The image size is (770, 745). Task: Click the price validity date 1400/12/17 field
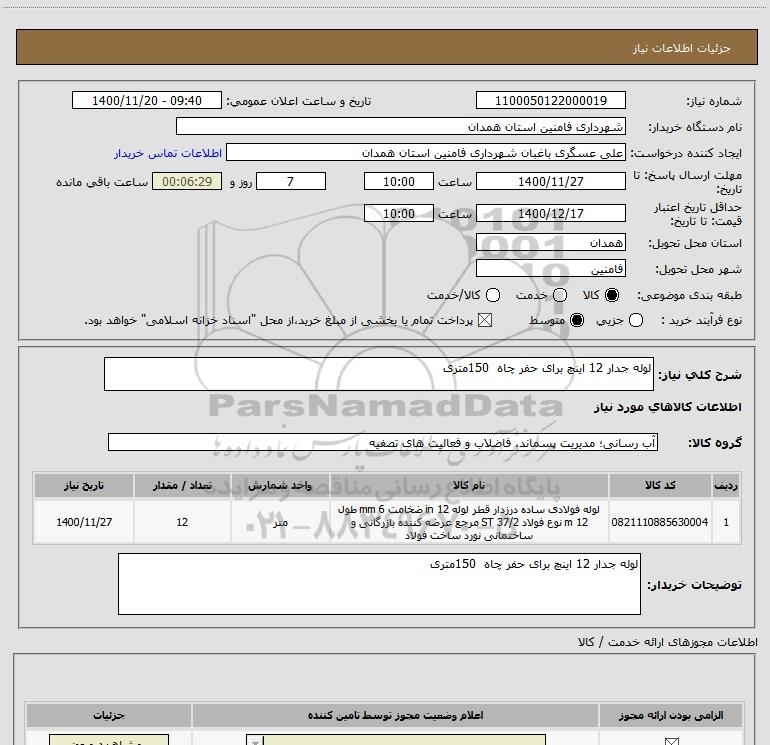[x=550, y=213]
